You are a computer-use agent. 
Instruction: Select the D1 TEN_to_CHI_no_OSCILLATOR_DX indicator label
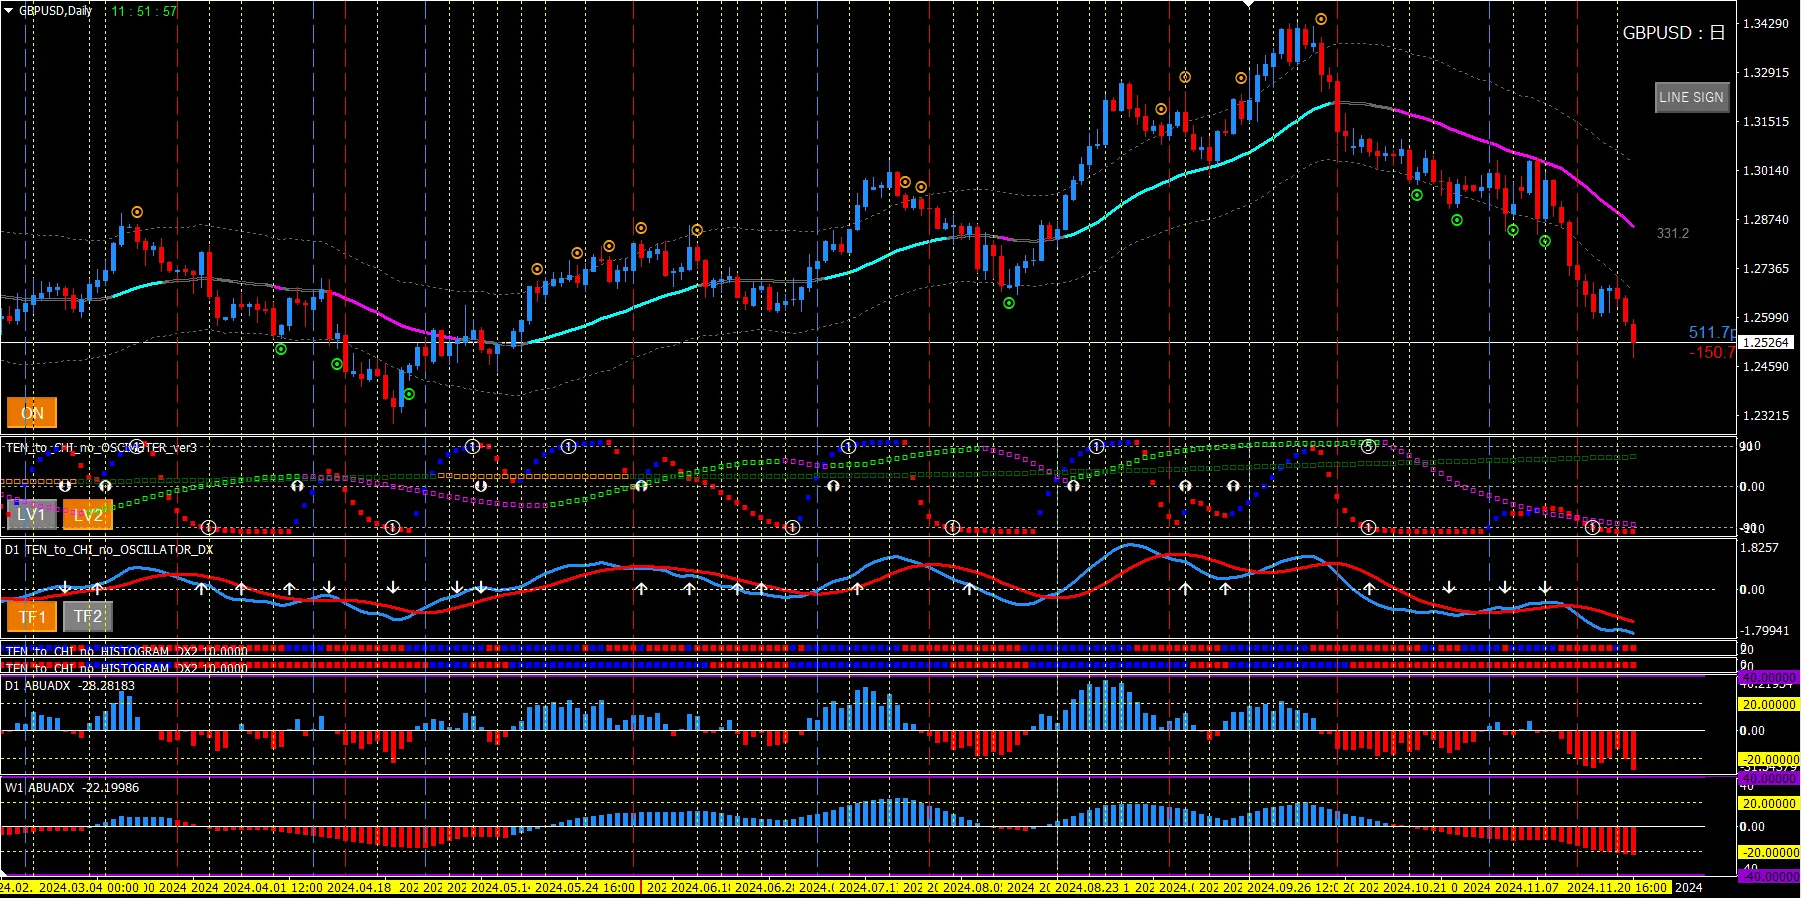(109, 549)
